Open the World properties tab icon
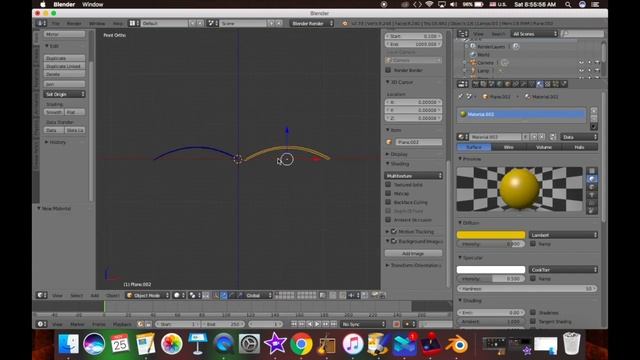Viewport: 640px width, 360px height. 500,84
